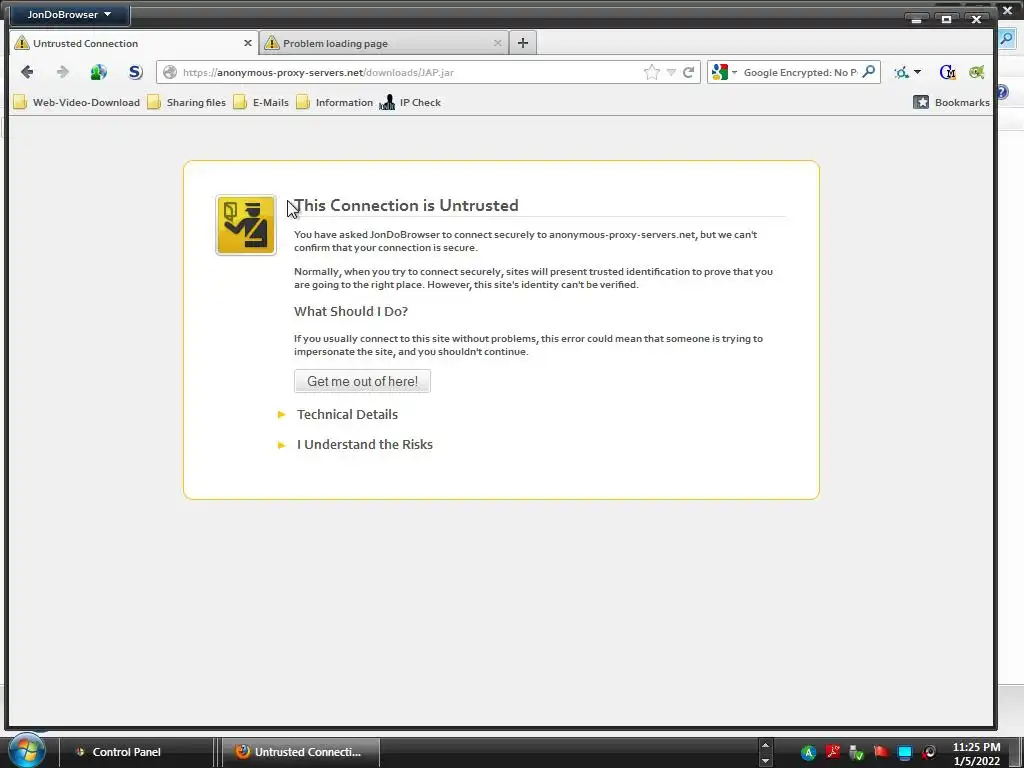Switch to Untrusted Connection tab
Screen dimensions: 1024x768
pos(134,43)
